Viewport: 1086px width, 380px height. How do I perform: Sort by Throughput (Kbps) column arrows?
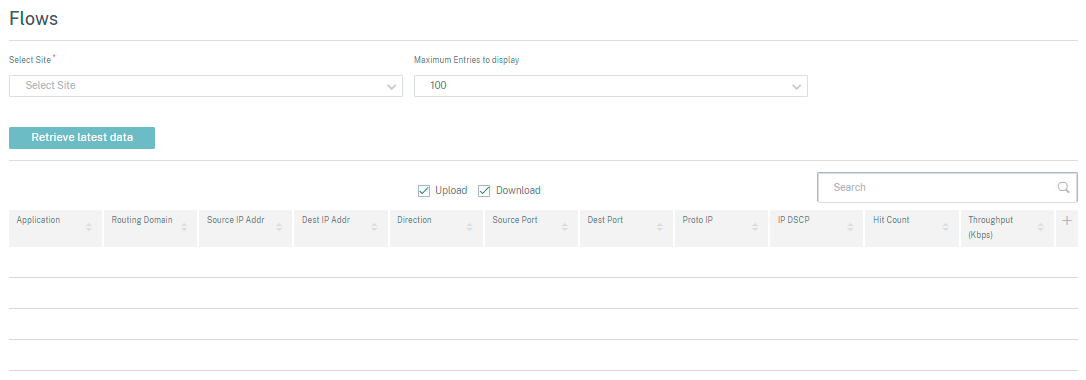coord(1040,227)
